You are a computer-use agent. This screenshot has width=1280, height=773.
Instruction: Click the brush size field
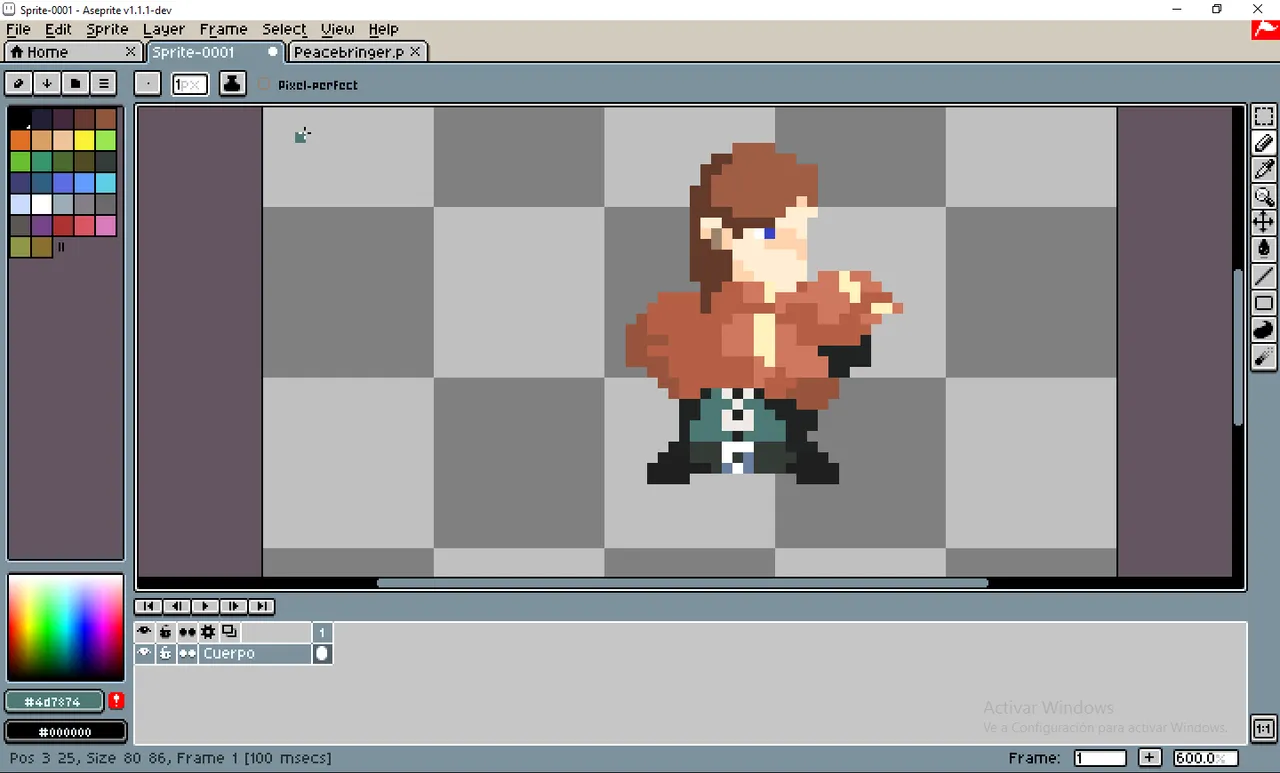(x=189, y=84)
